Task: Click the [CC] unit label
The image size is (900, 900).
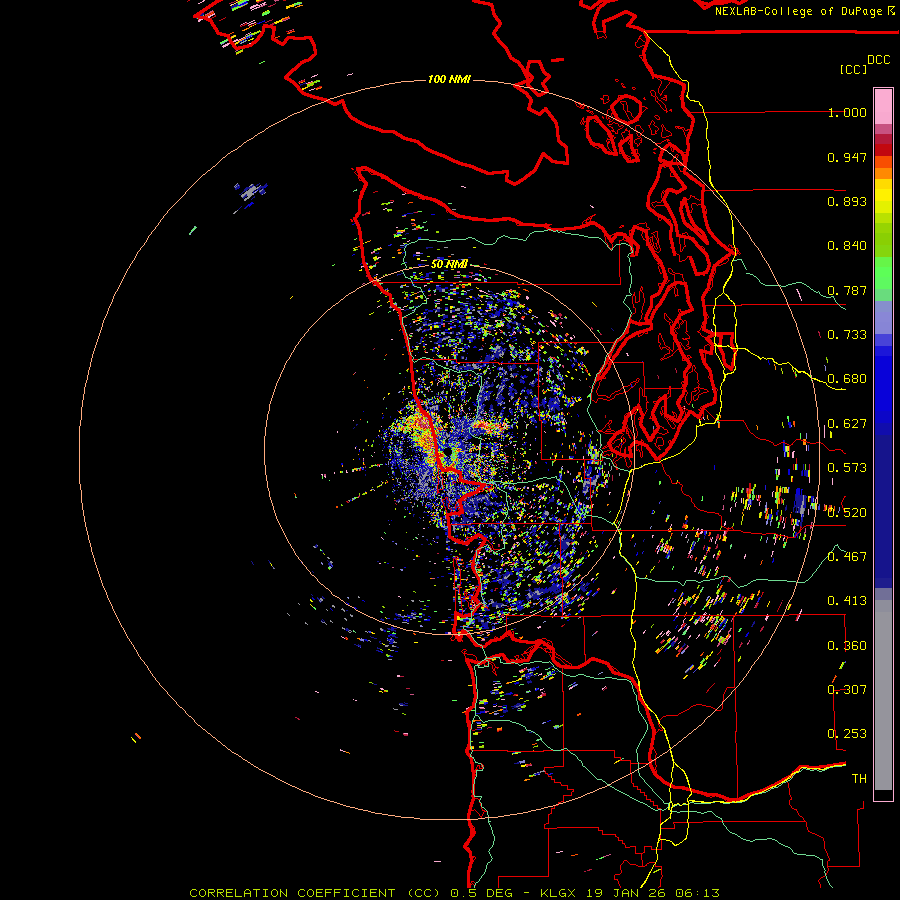Action: click(854, 69)
